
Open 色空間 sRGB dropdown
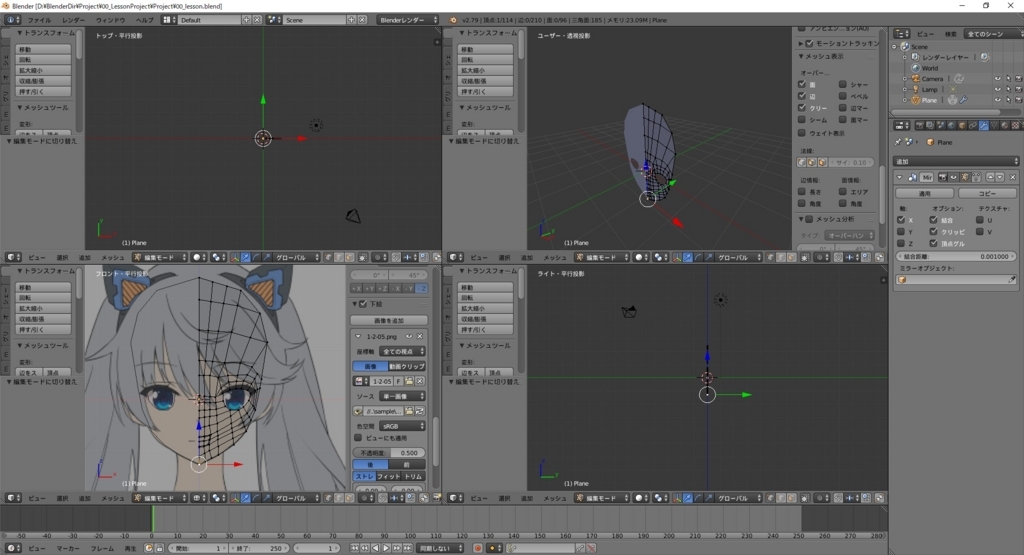402,426
